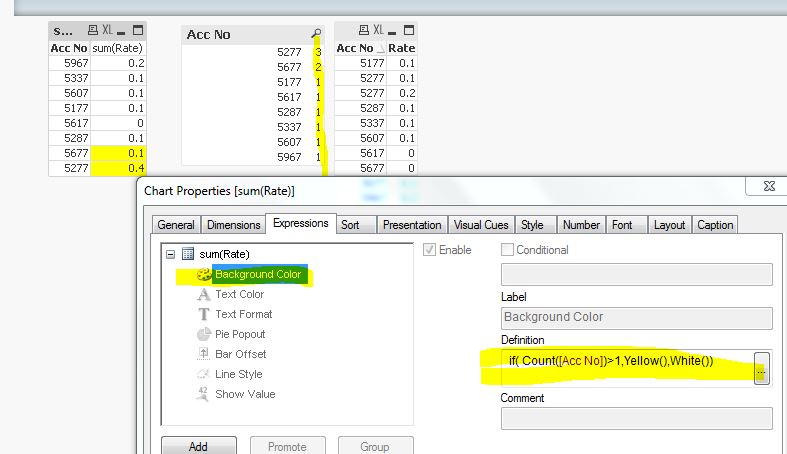Click the Text Color letter icon

click(x=203, y=294)
